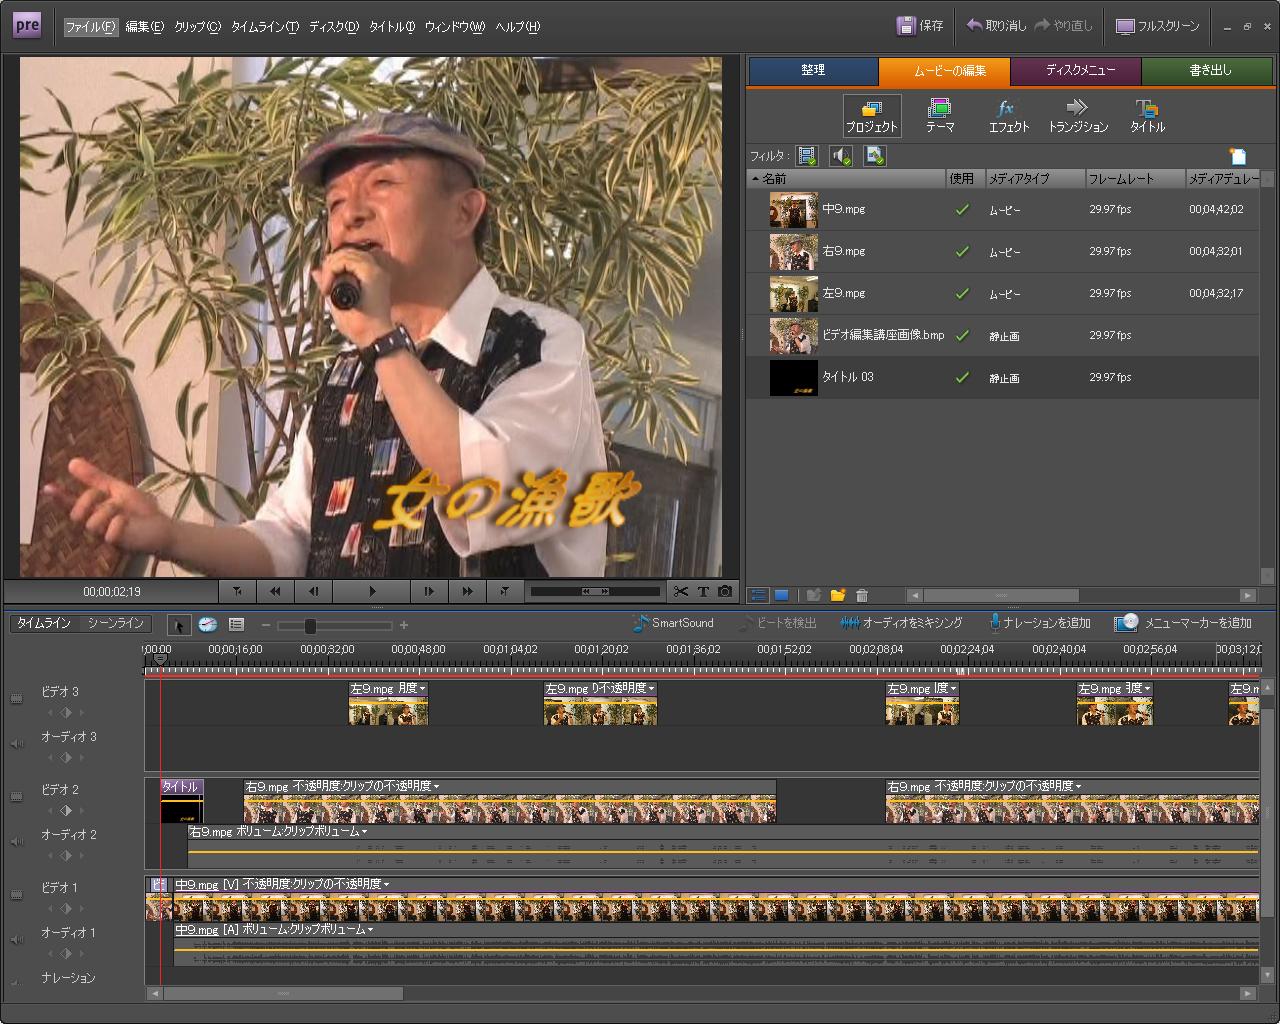
Task: Select the scissors split clip tool
Action: (681, 592)
